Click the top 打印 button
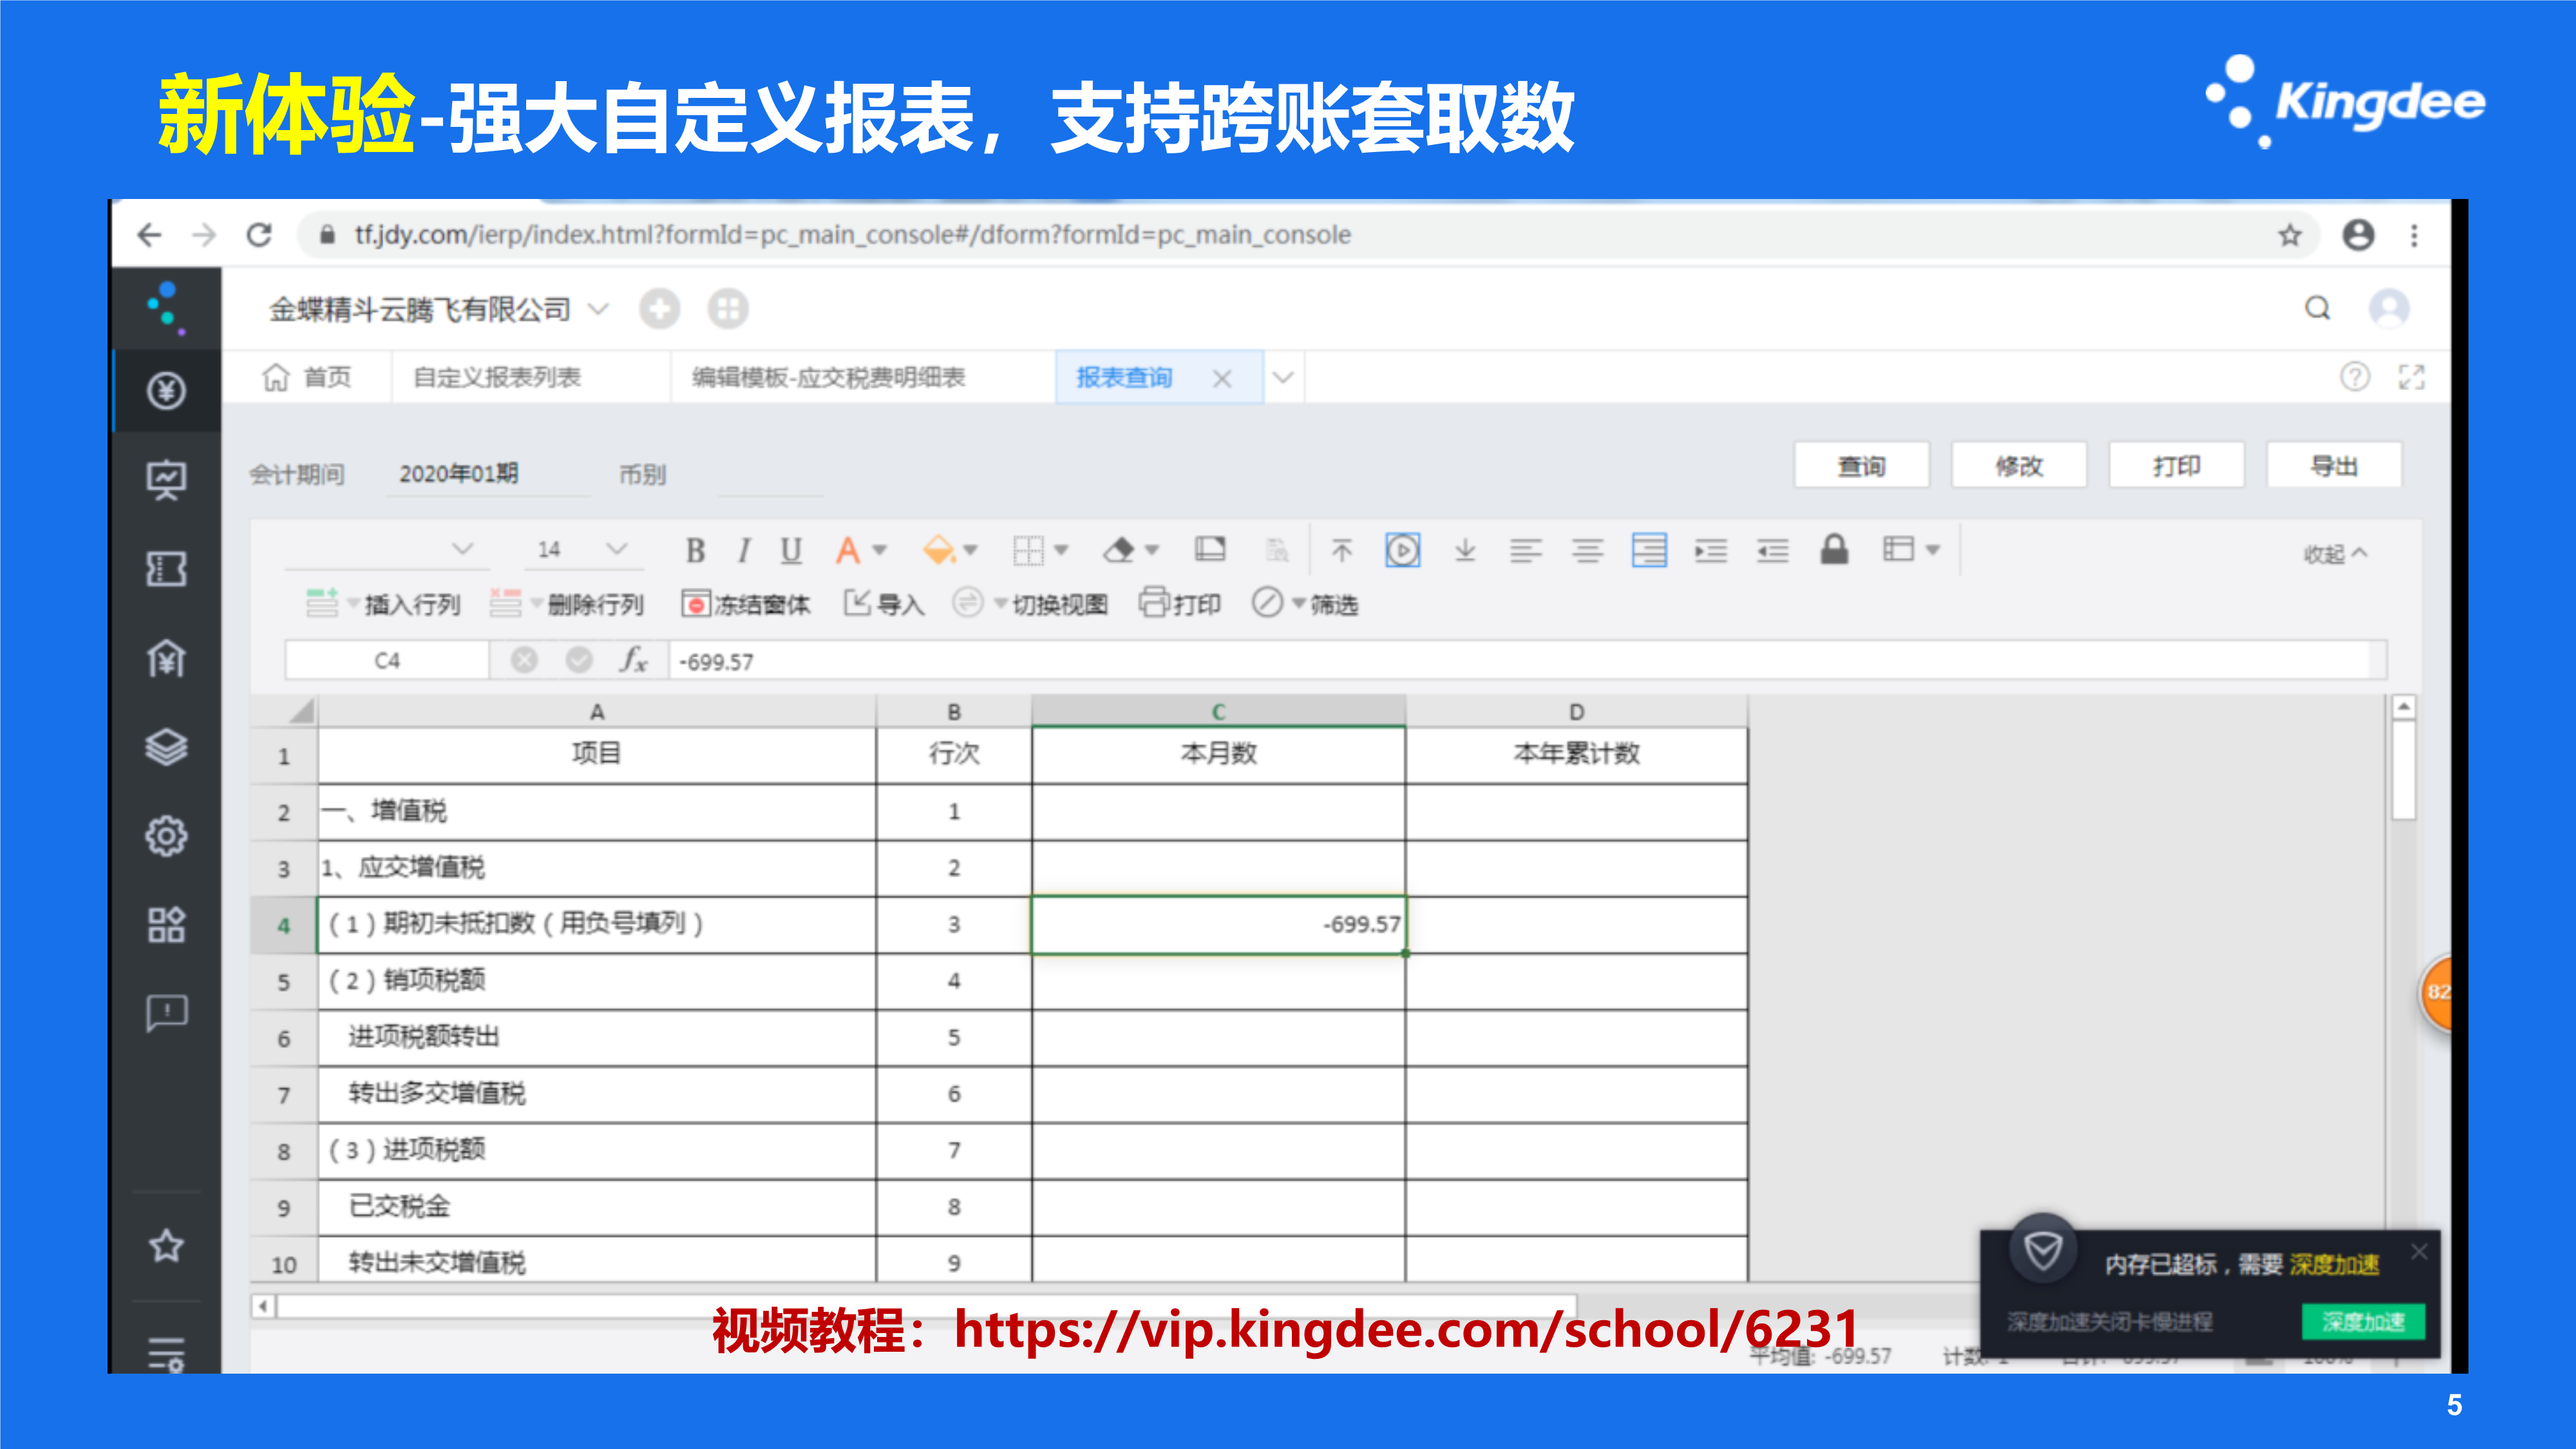The image size is (2576, 1449). click(2176, 466)
